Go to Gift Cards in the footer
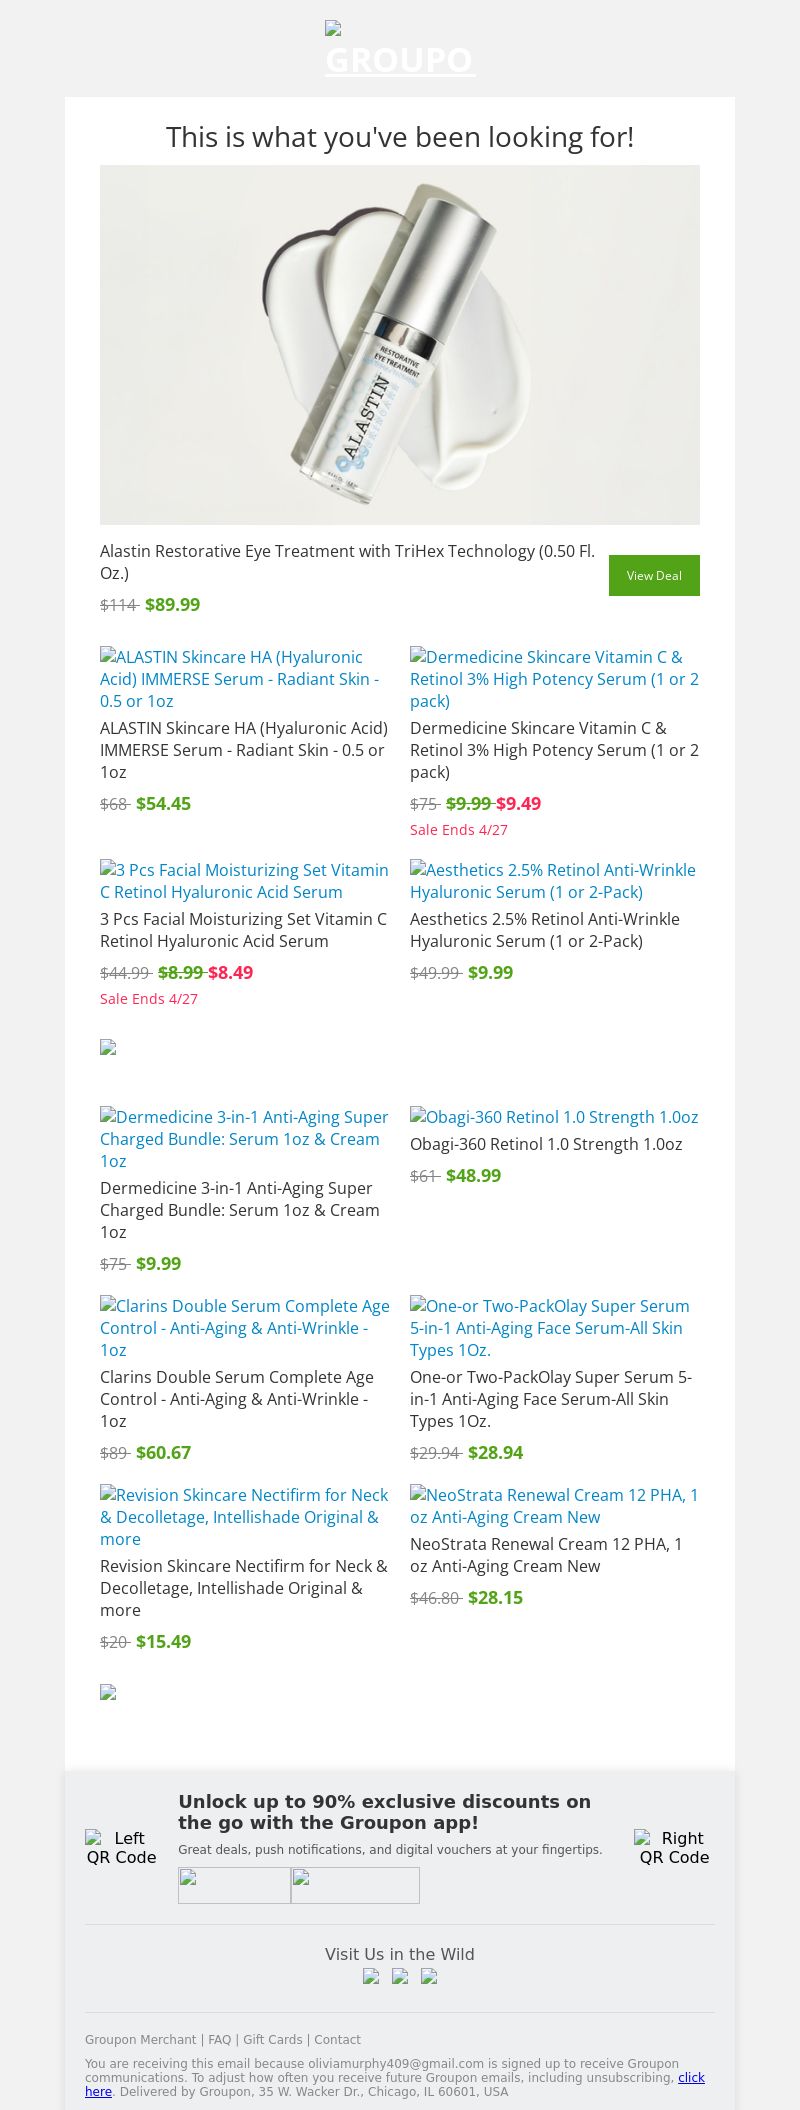Image resolution: width=800 pixels, height=2110 pixels. click(x=272, y=2040)
